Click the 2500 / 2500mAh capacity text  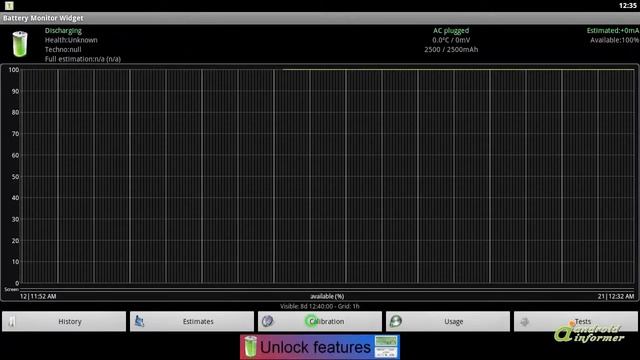tap(451, 49)
